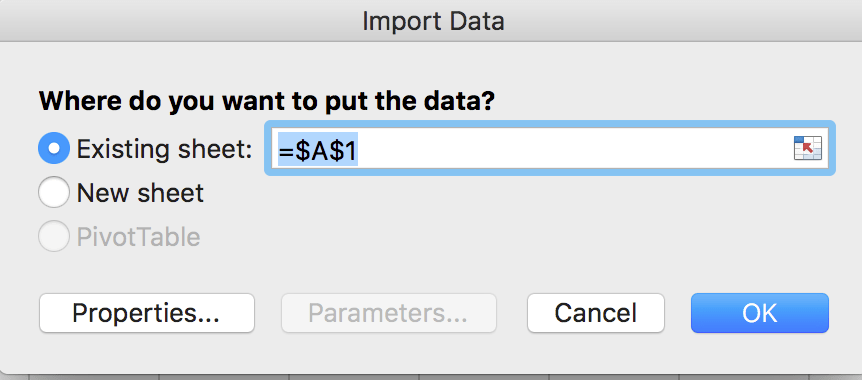The height and width of the screenshot is (380, 862).
Task: Click the highlighted =$A$1 text
Action: 318,149
